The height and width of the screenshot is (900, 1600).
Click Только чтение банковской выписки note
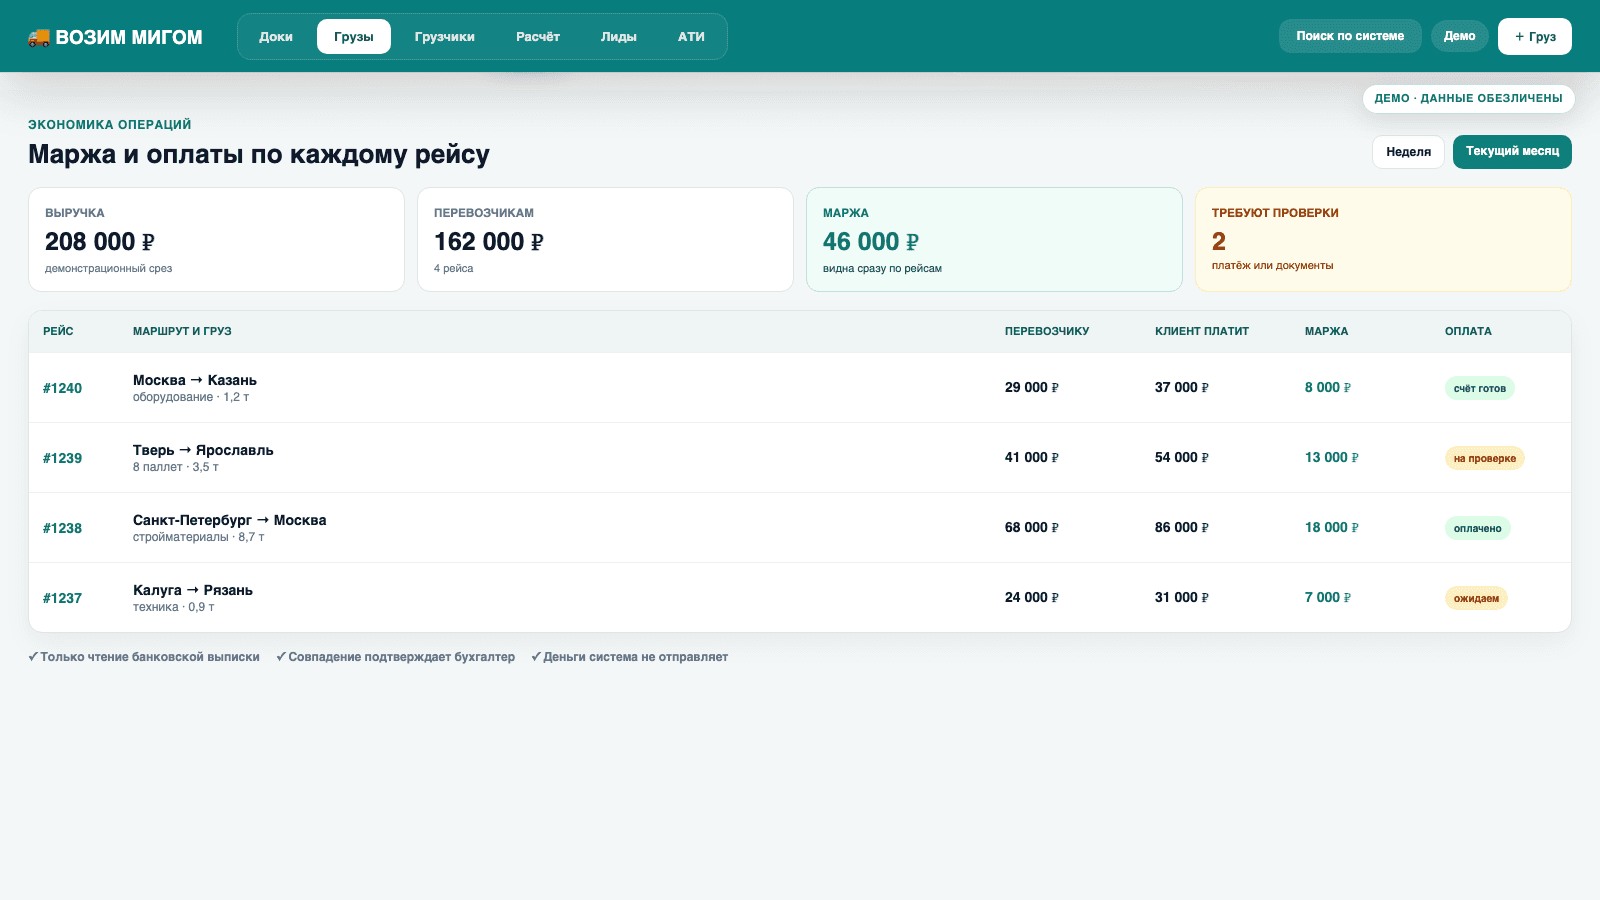(144, 657)
